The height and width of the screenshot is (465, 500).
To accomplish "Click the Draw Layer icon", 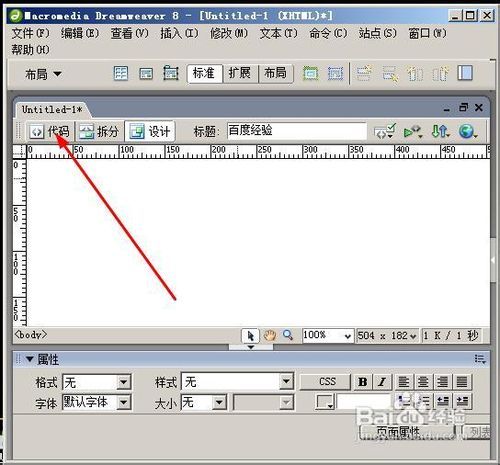I will (x=171, y=73).
